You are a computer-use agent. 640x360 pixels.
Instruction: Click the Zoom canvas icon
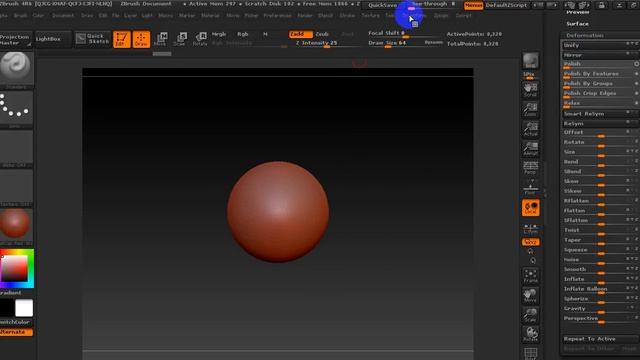click(x=531, y=110)
